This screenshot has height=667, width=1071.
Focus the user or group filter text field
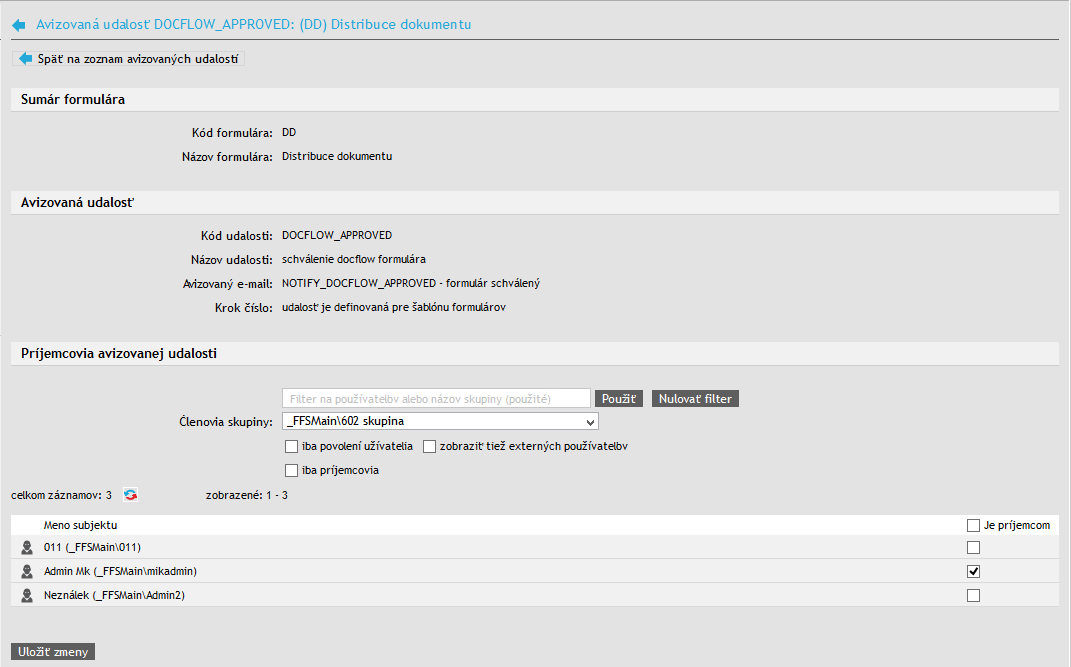click(436, 399)
